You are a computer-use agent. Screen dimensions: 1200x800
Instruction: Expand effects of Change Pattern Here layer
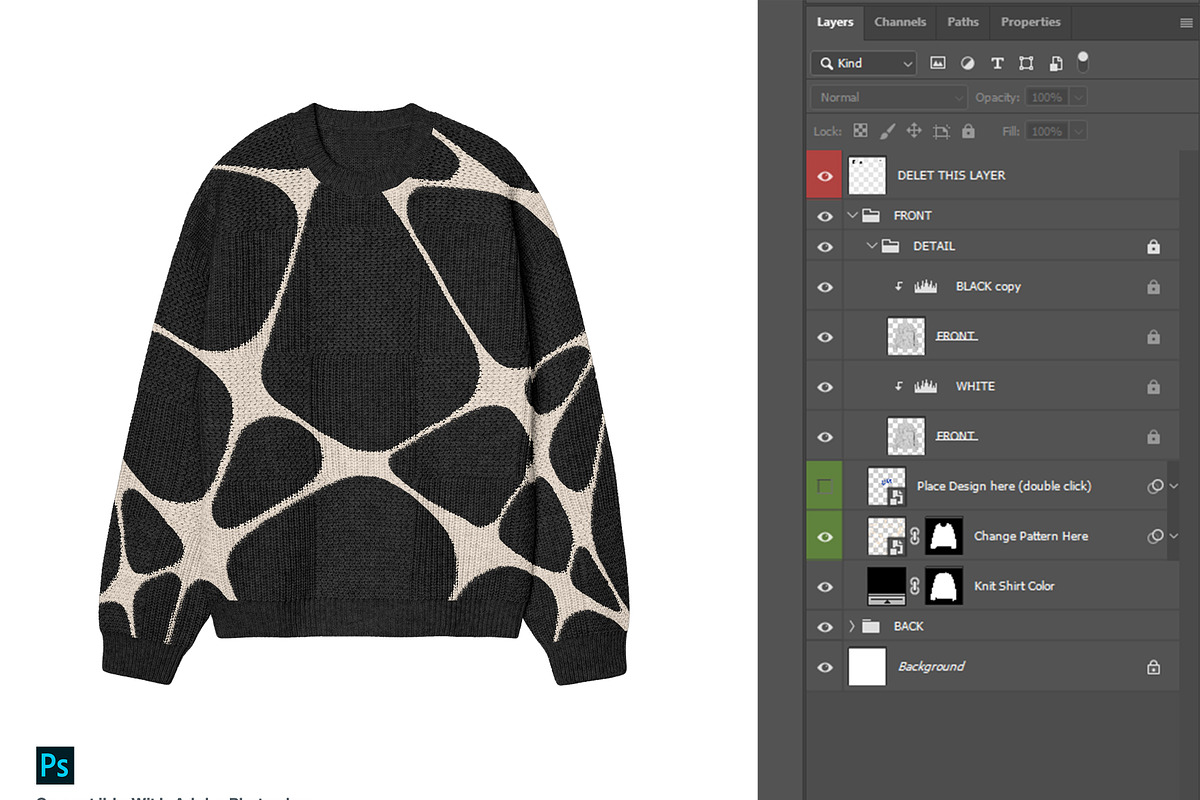pyautogui.click(x=1174, y=536)
